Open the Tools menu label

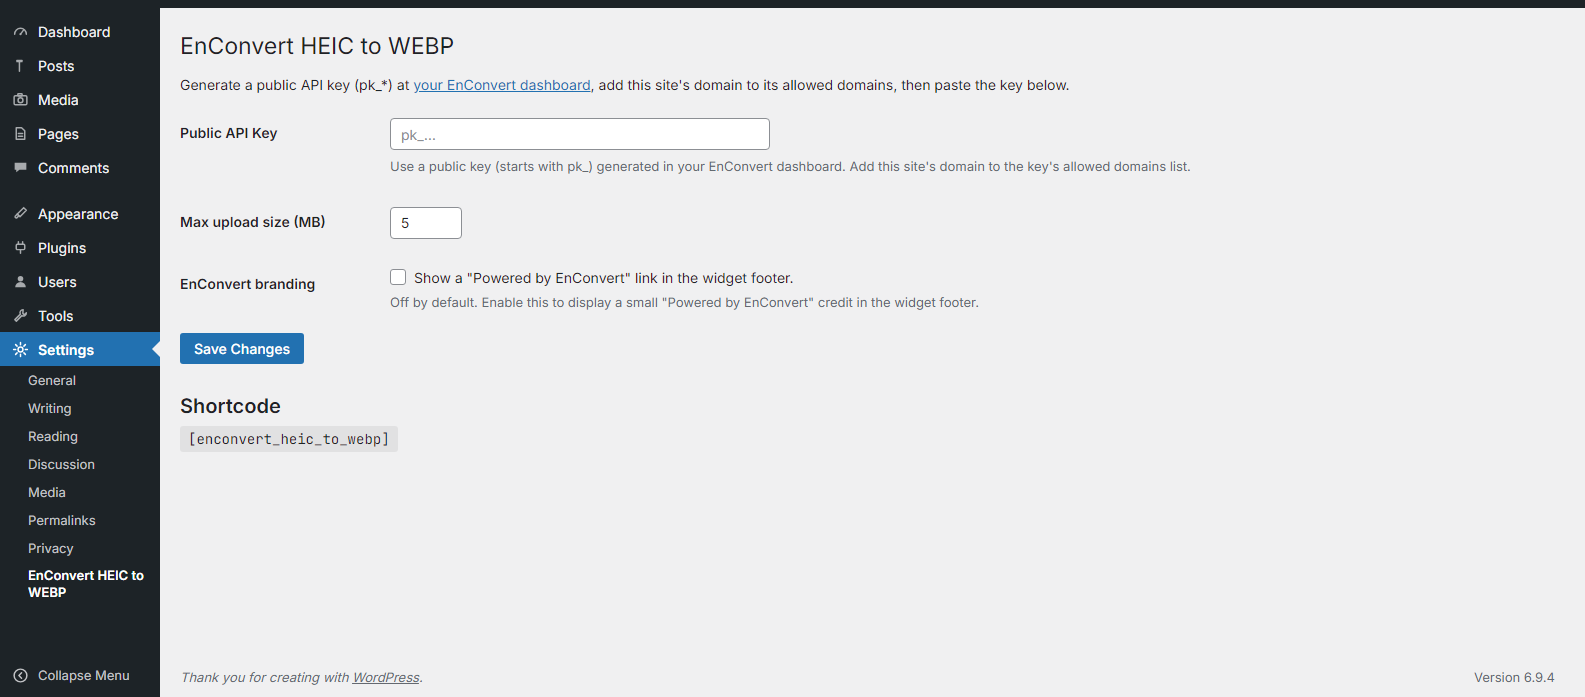[56, 316]
